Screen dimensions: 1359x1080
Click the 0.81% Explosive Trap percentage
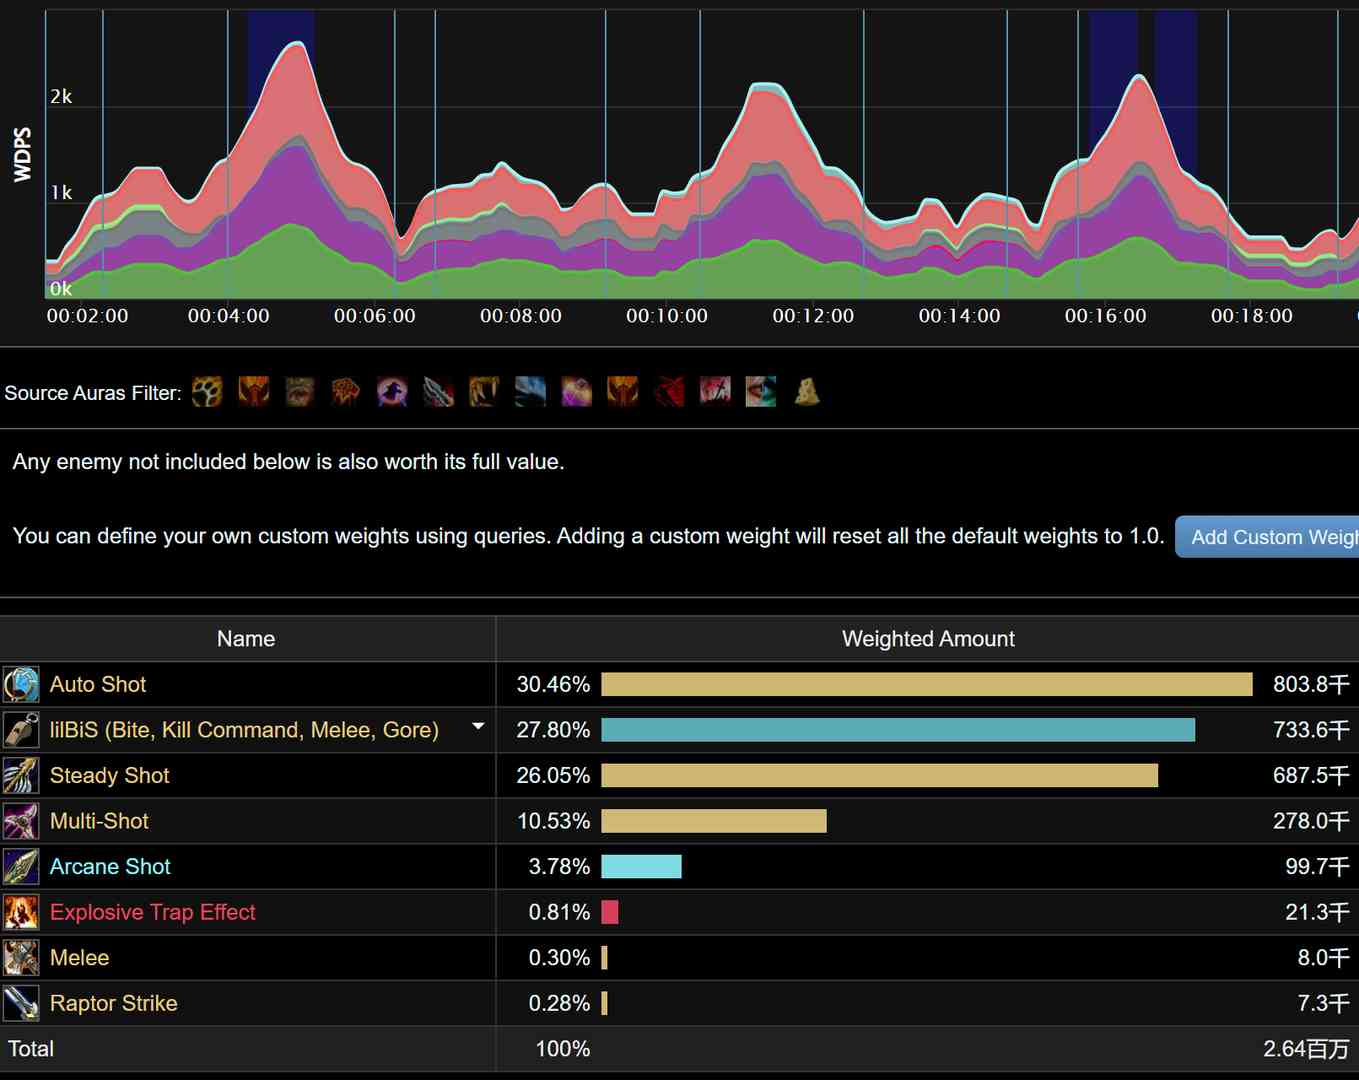coord(559,912)
